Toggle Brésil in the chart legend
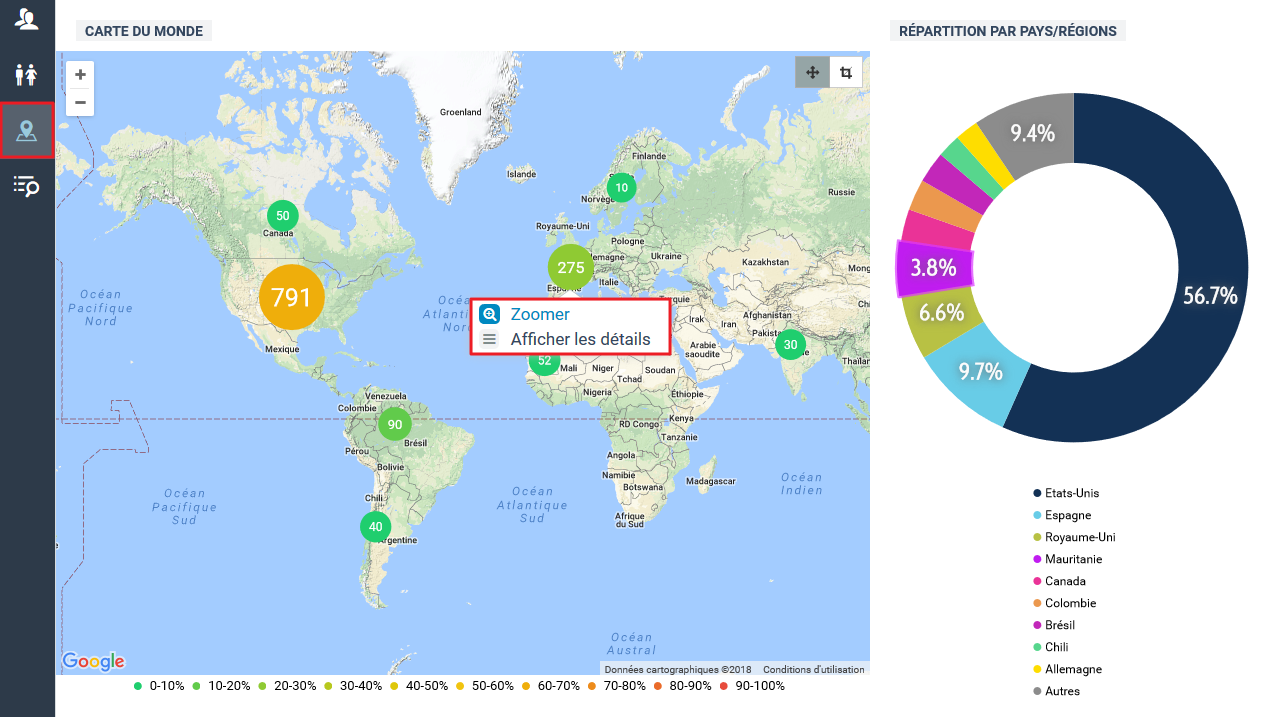1270x717 pixels. tap(1054, 625)
